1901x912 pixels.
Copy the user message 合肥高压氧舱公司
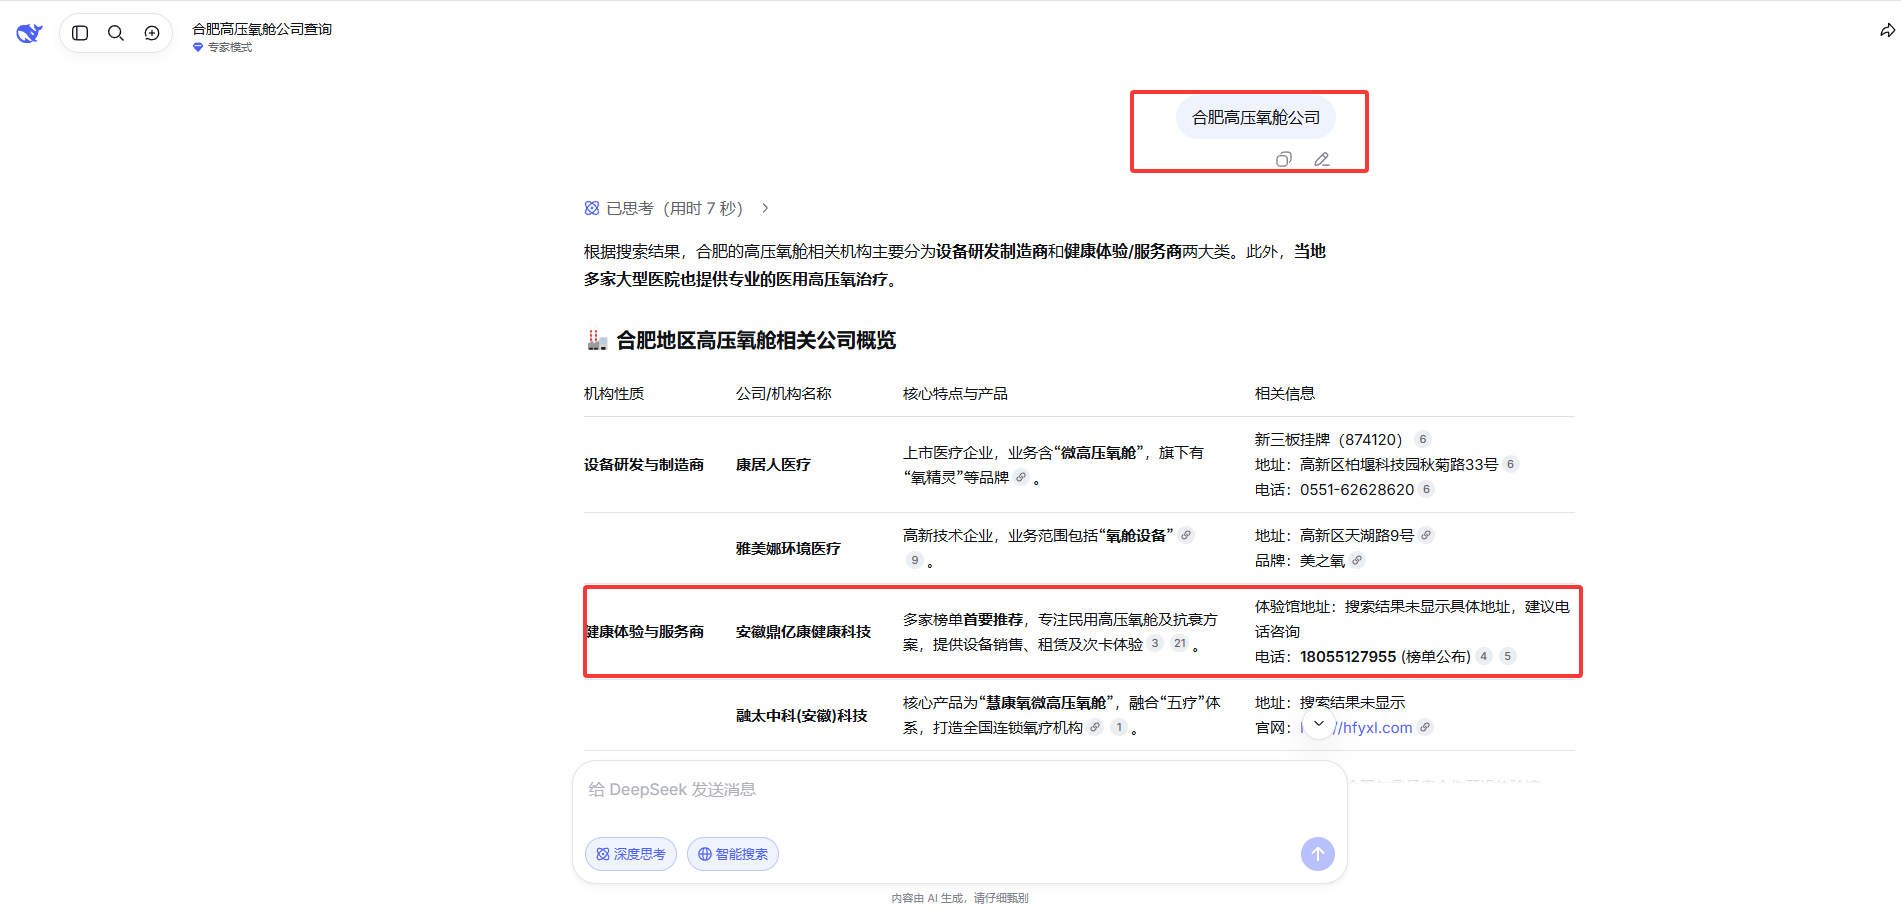1284,159
